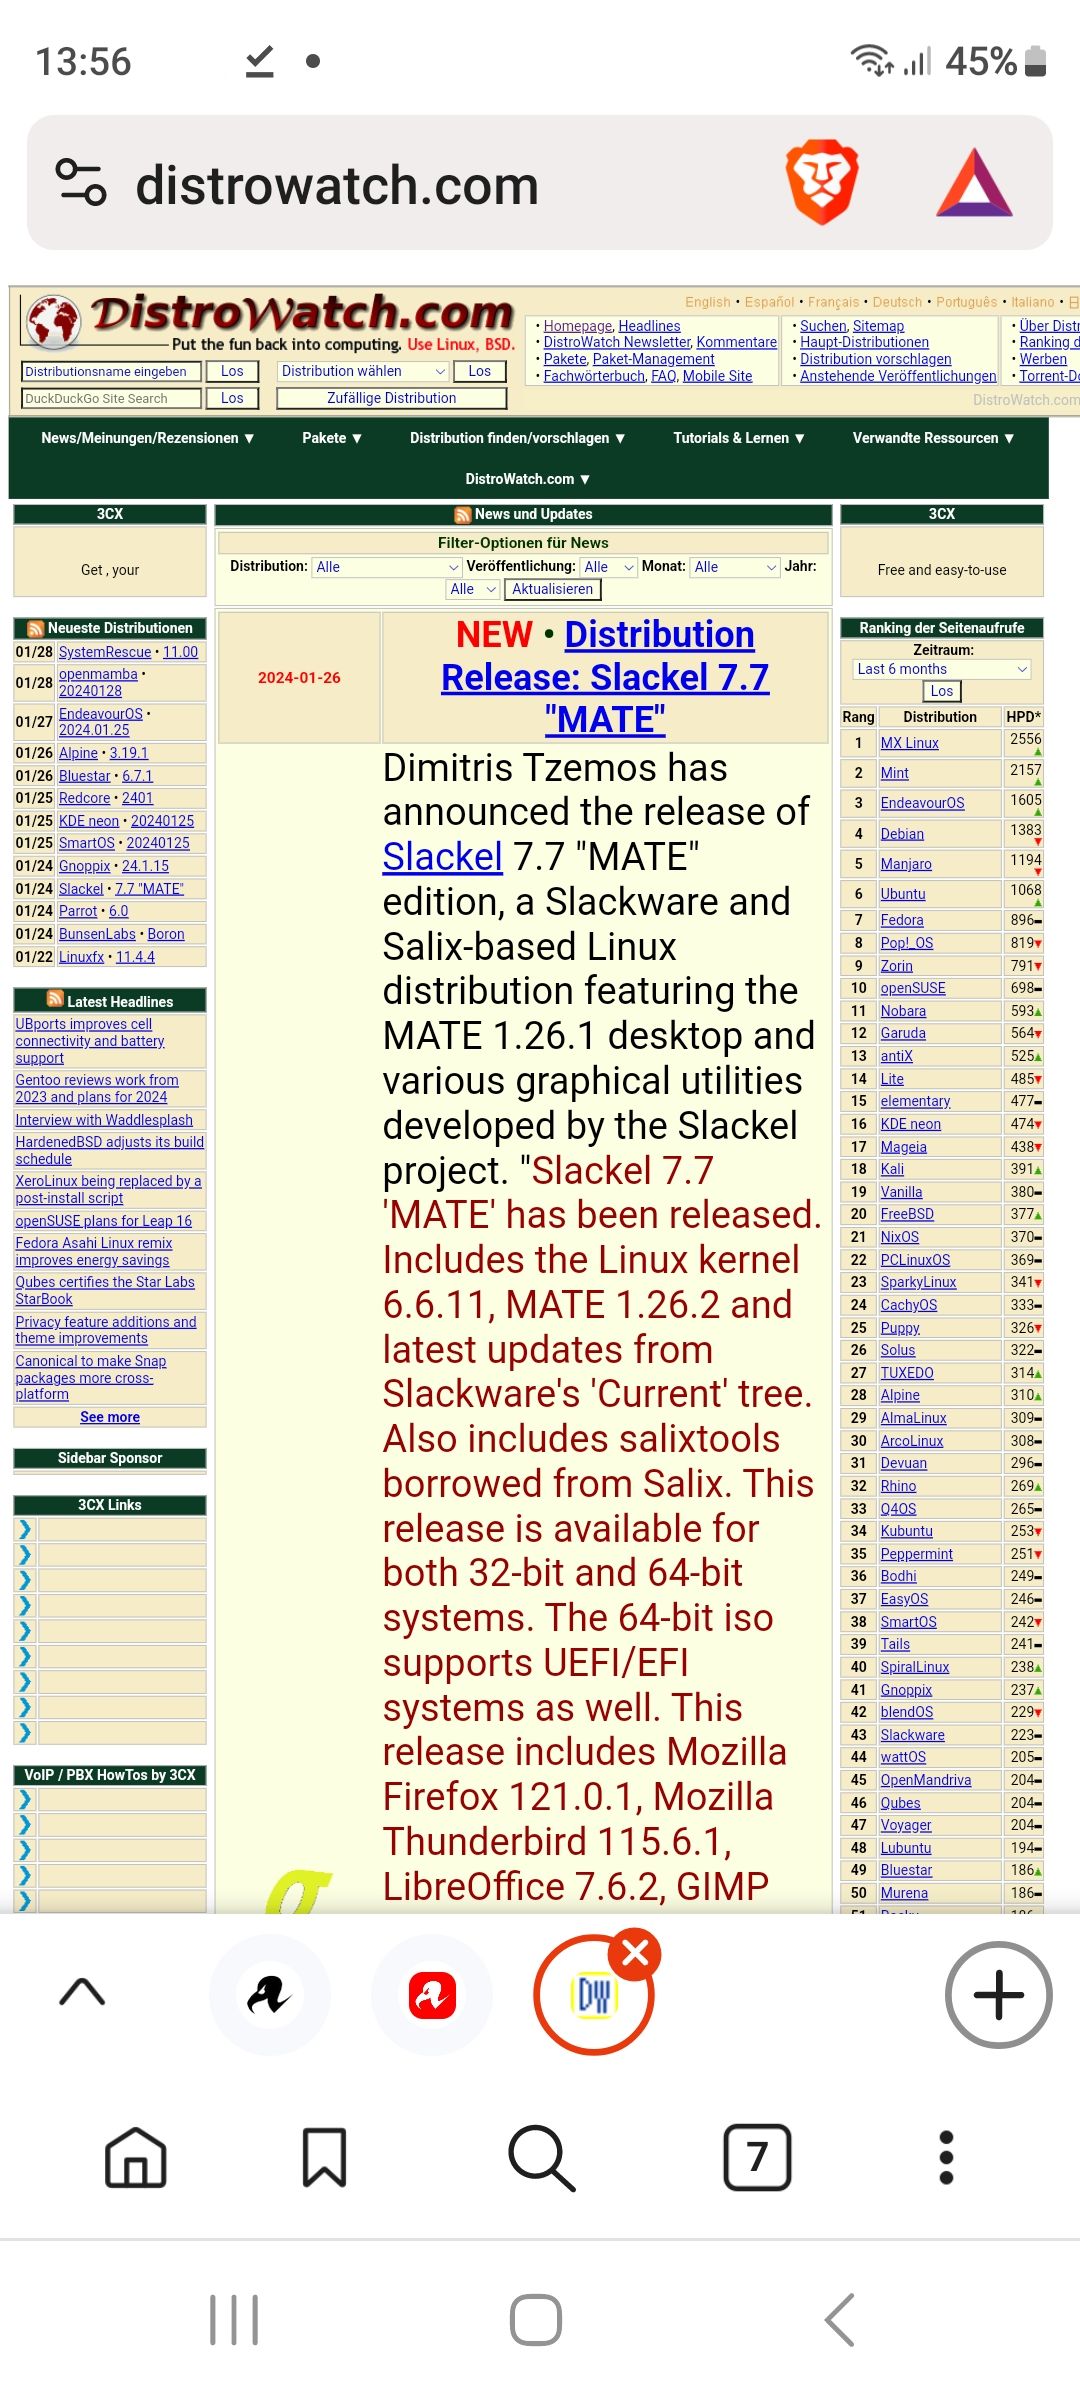
Task: Open the tab switcher showing 7 tabs
Action: pyautogui.click(x=757, y=2158)
